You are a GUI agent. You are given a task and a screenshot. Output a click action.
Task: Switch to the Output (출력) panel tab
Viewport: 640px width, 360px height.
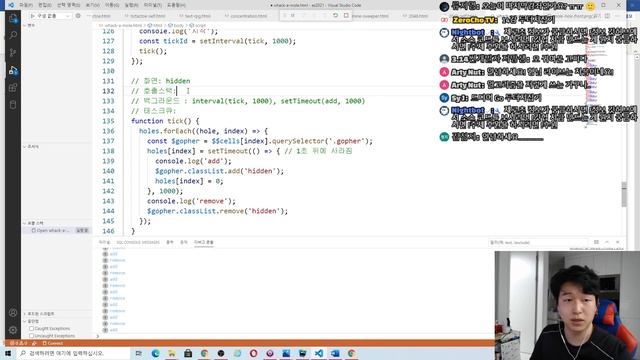[170, 242]
